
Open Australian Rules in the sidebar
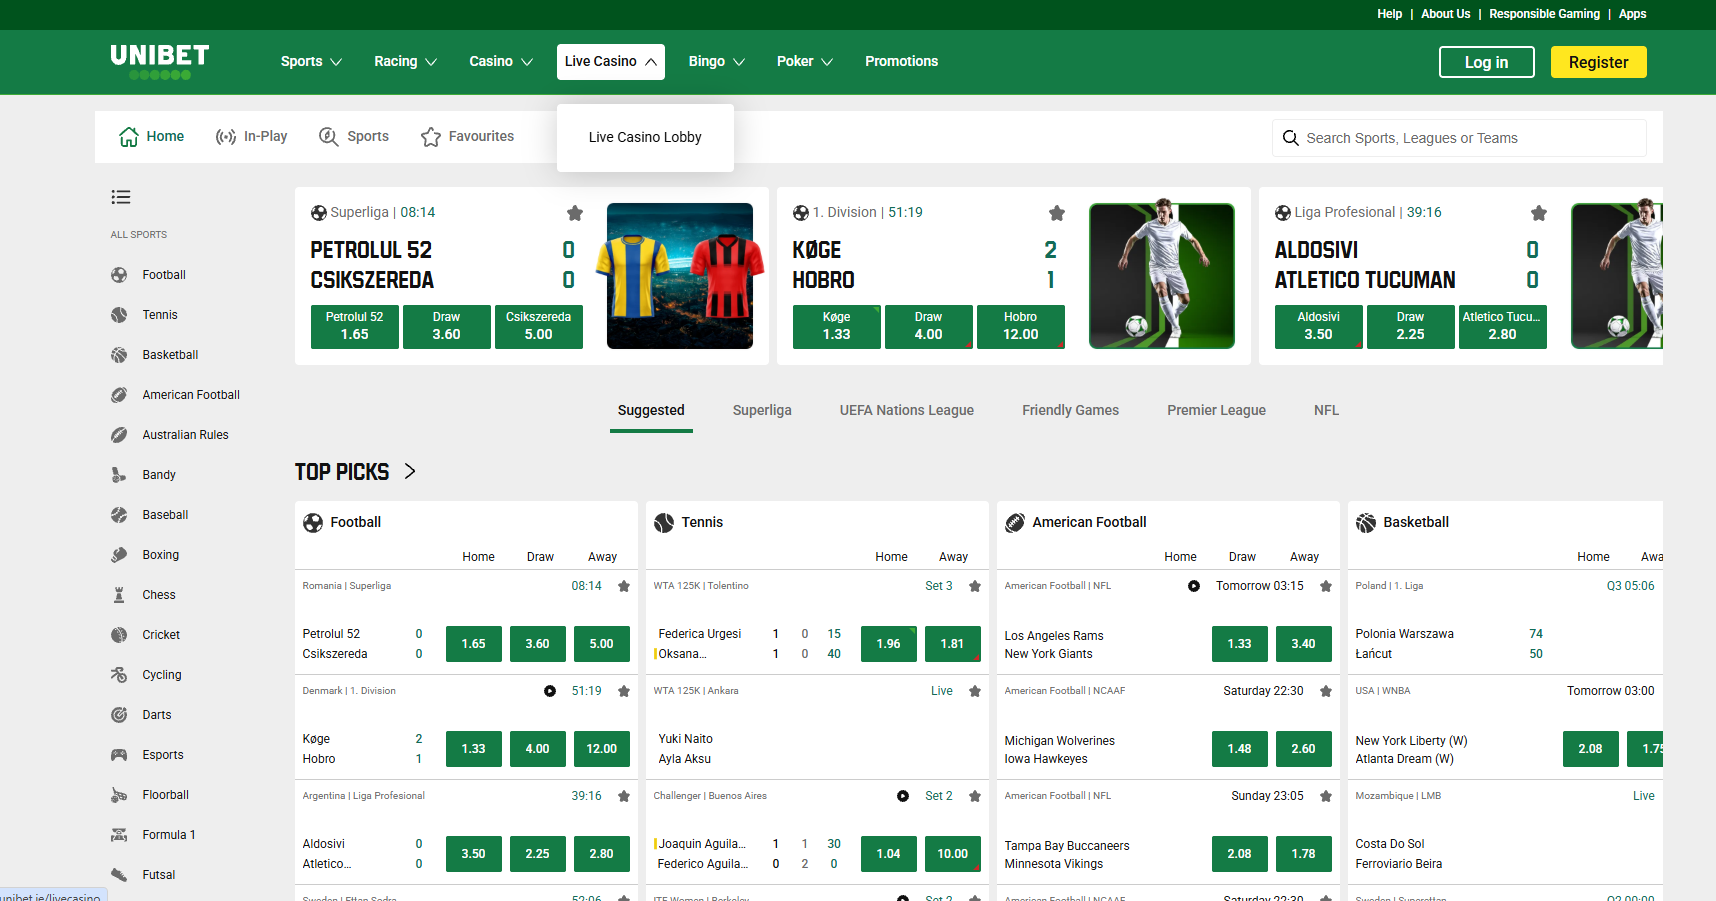[x=185, y=435]
